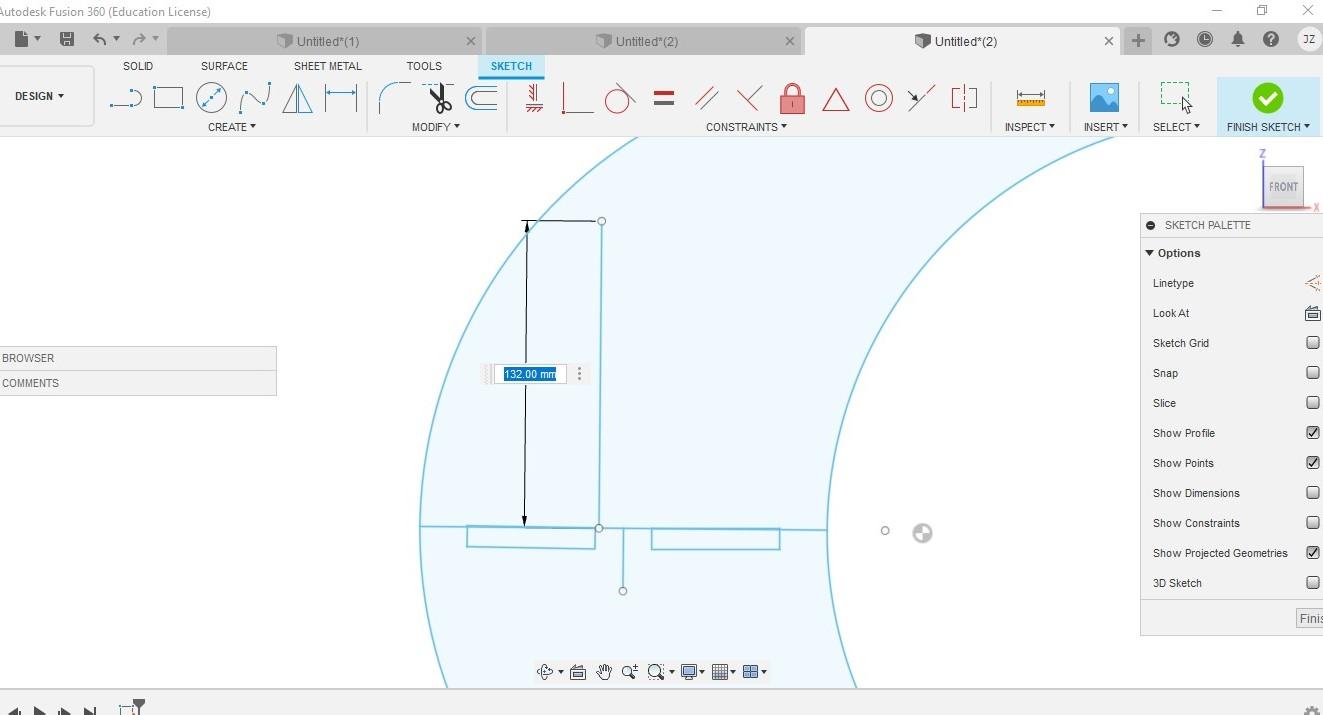Uncheck Show Profile
The width and height of the screenshot is (1323, 715).
coord(1312,433)
